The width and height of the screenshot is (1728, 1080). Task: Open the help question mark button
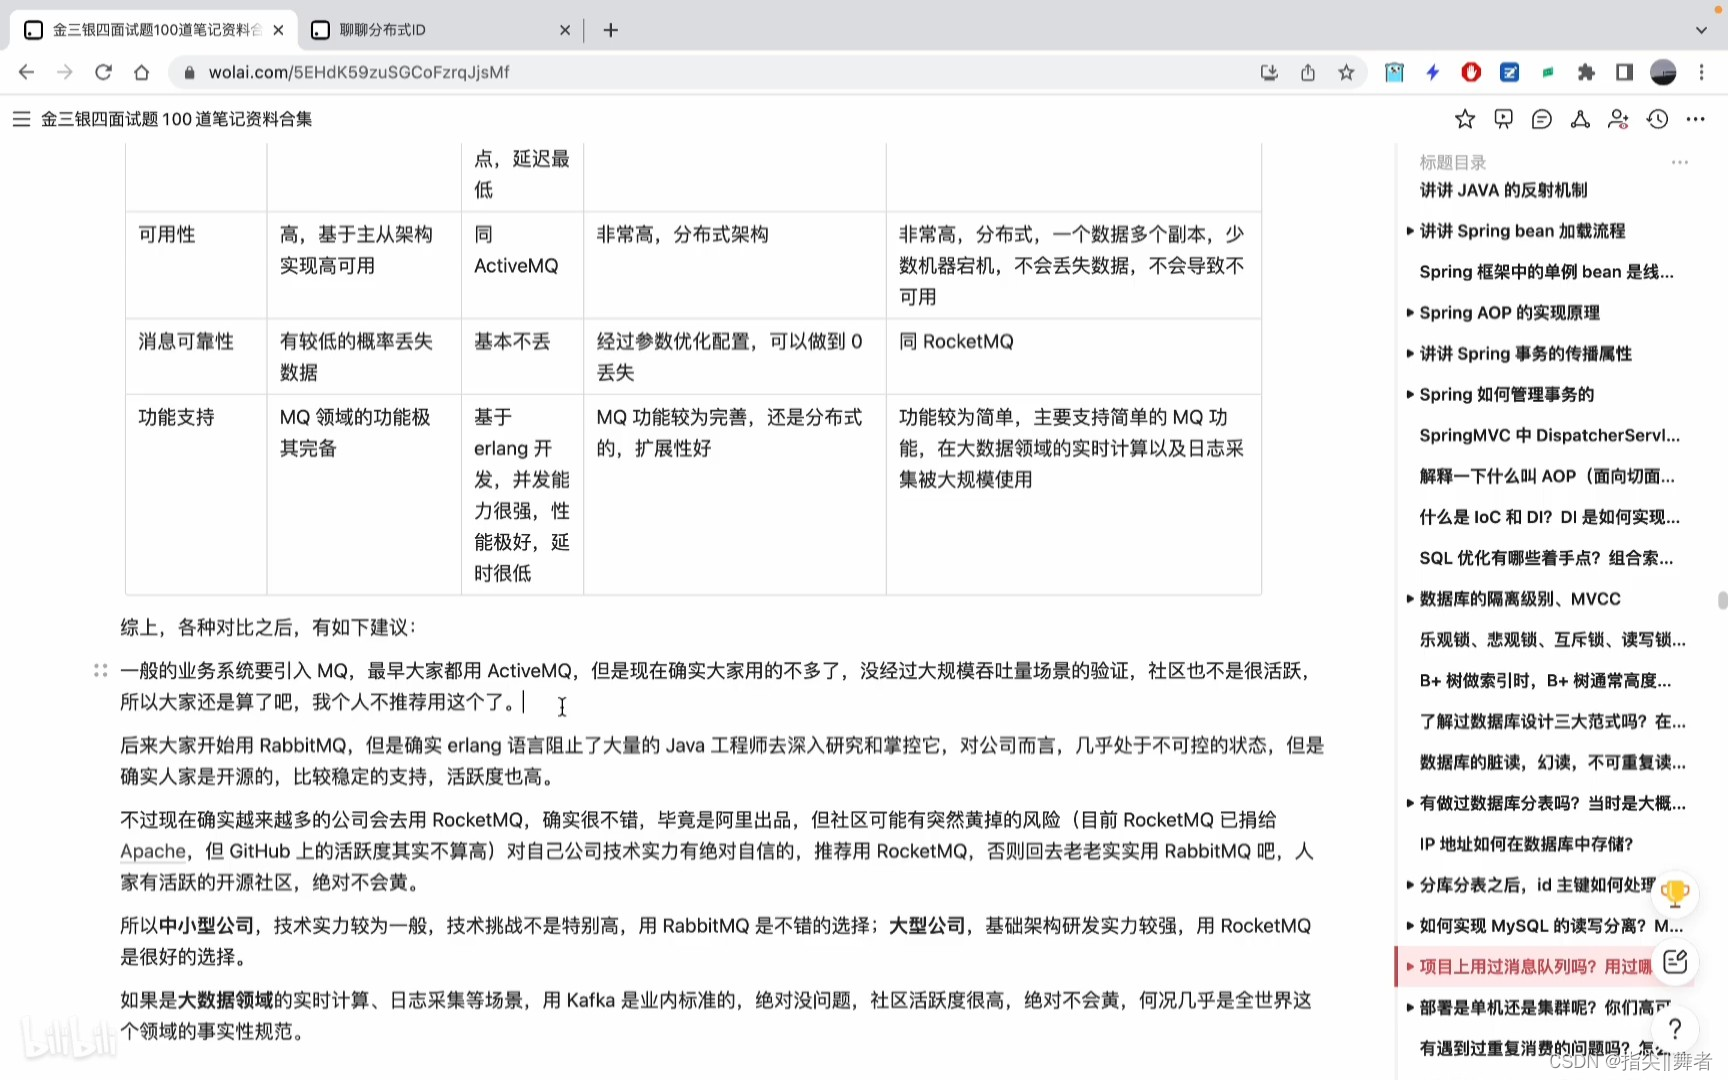coord(1675,1029)
